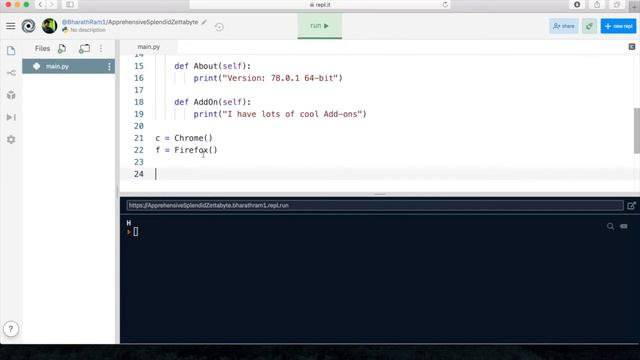
Task: Click the share button
Action: [564, 26]
